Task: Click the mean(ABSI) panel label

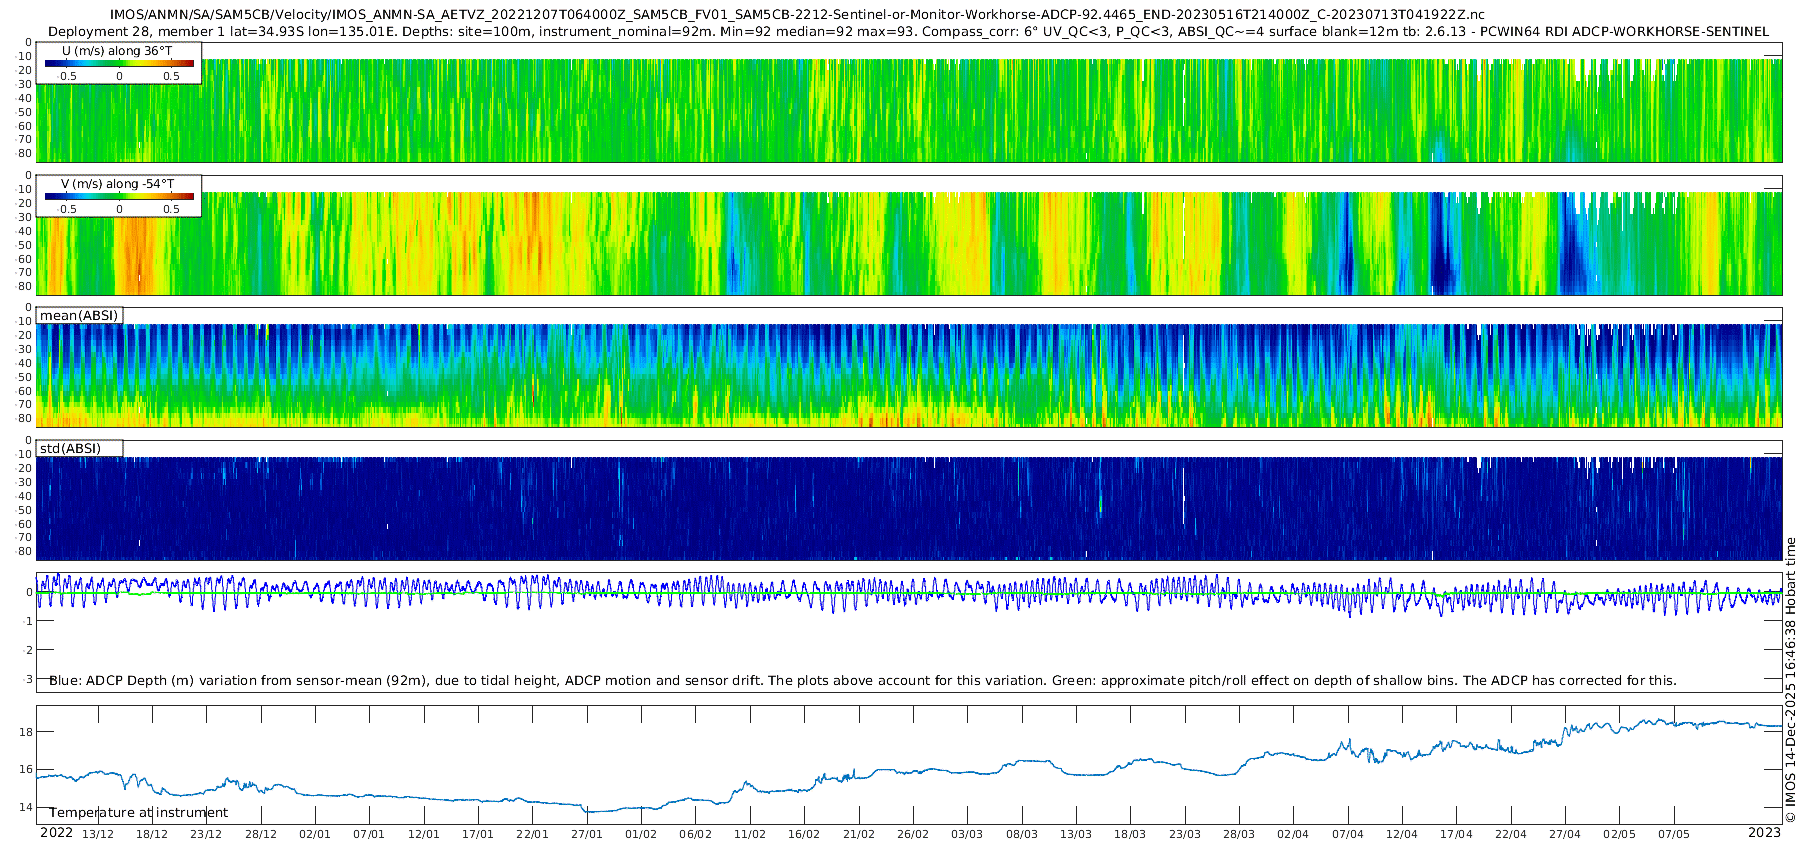Action: (x=79, y=316)
